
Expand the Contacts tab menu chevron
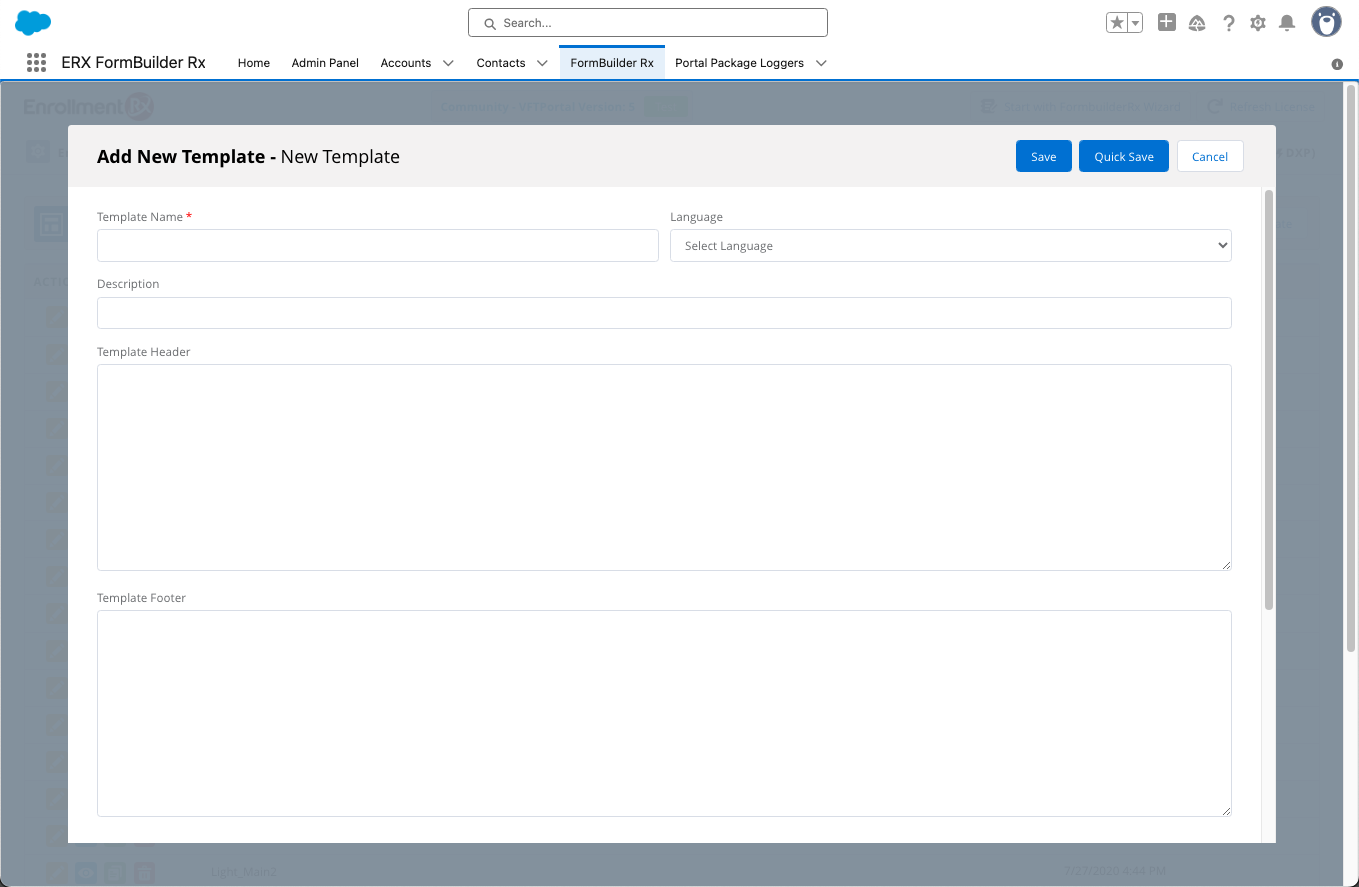click(542, 63)
